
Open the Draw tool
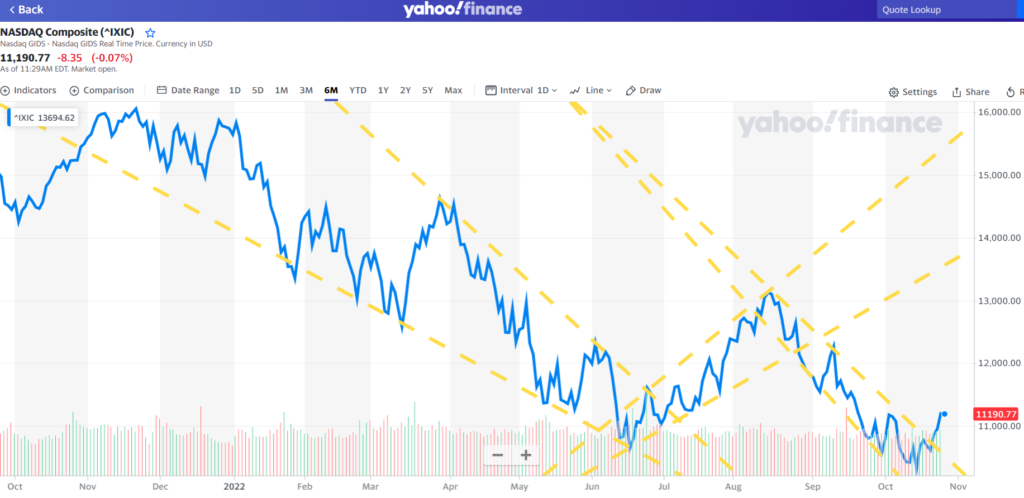click(x=643, y=90)
